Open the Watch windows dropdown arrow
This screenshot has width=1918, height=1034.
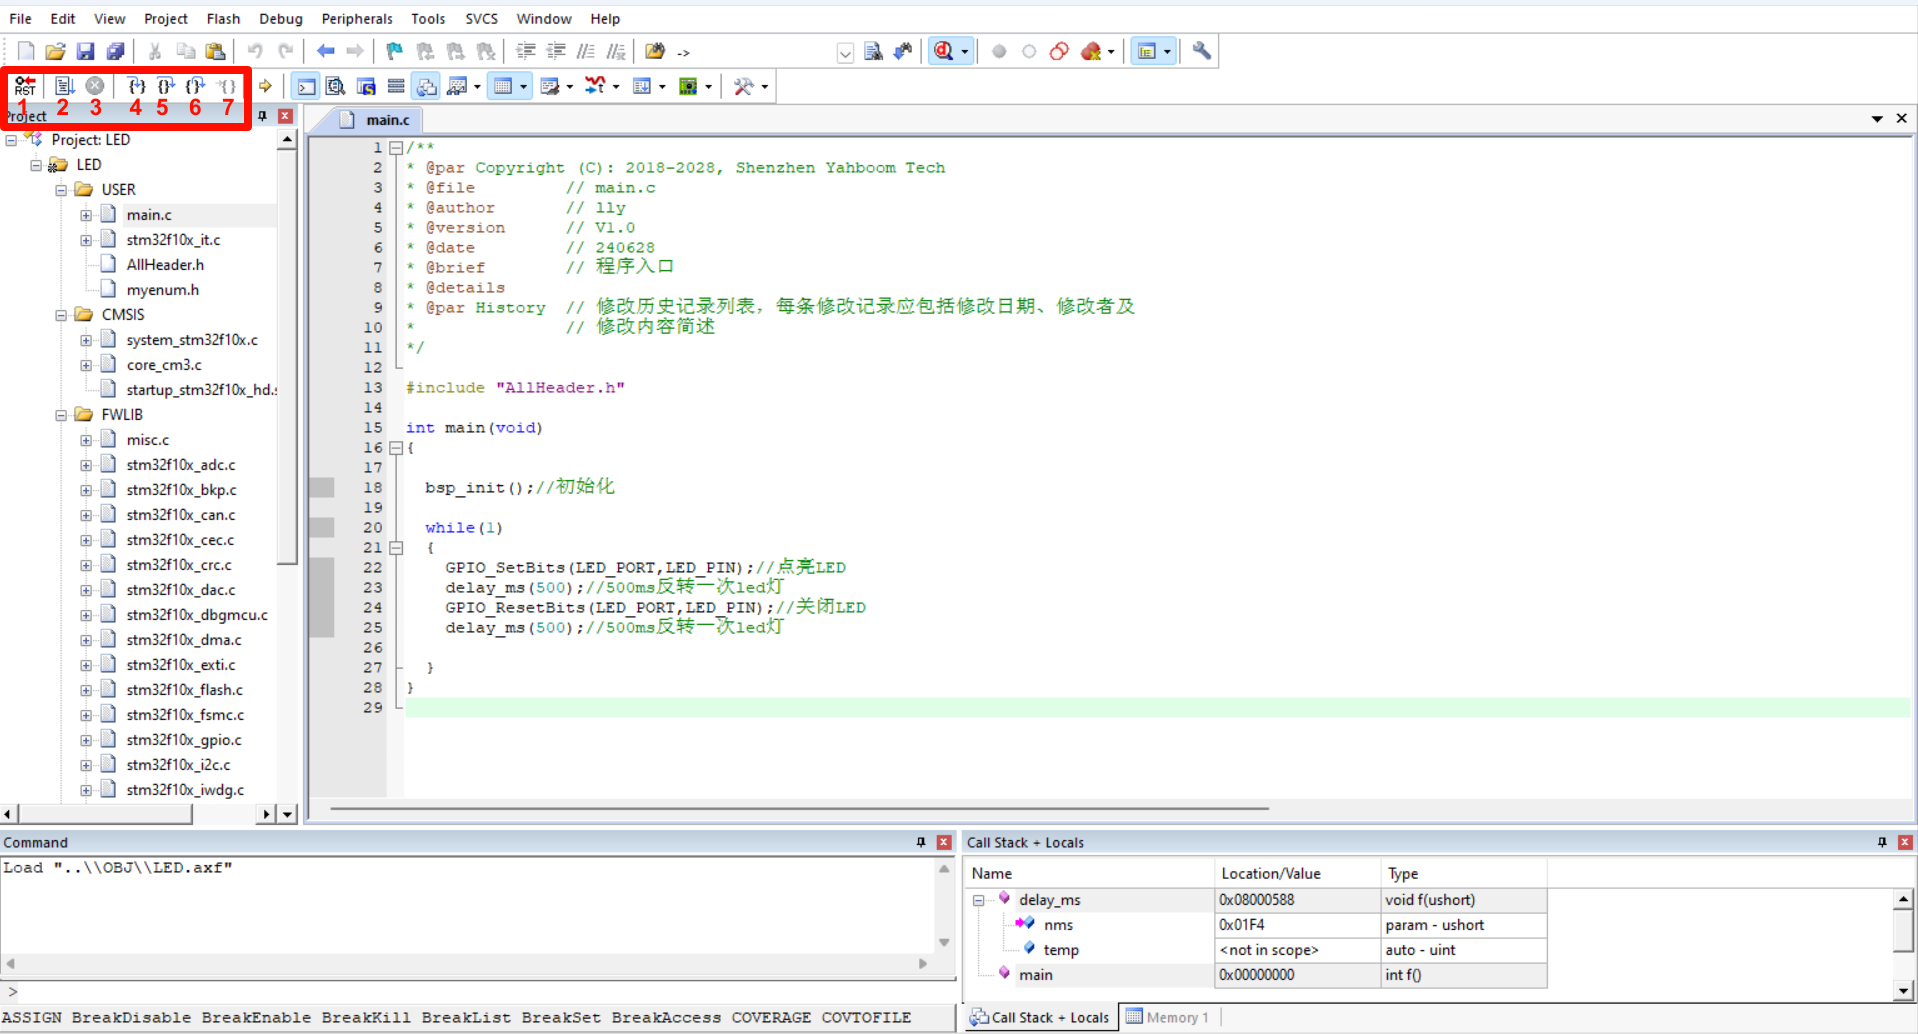coord(477,87)
